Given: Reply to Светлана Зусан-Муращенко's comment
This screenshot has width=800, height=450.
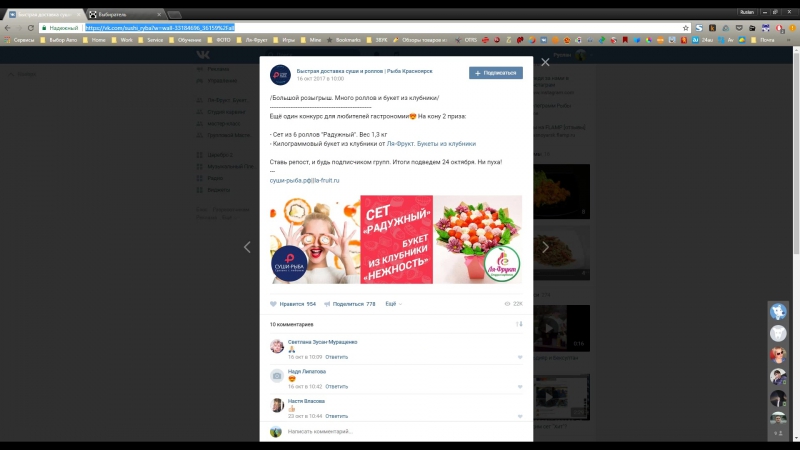Looking at the screenshot, I should [x=336, y=357].
